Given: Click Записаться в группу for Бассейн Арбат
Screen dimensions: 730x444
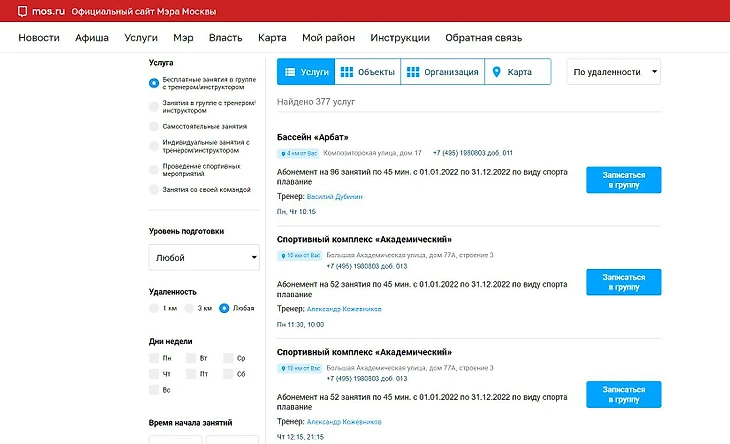Looking at the screenshot, I should coord(624,180).
